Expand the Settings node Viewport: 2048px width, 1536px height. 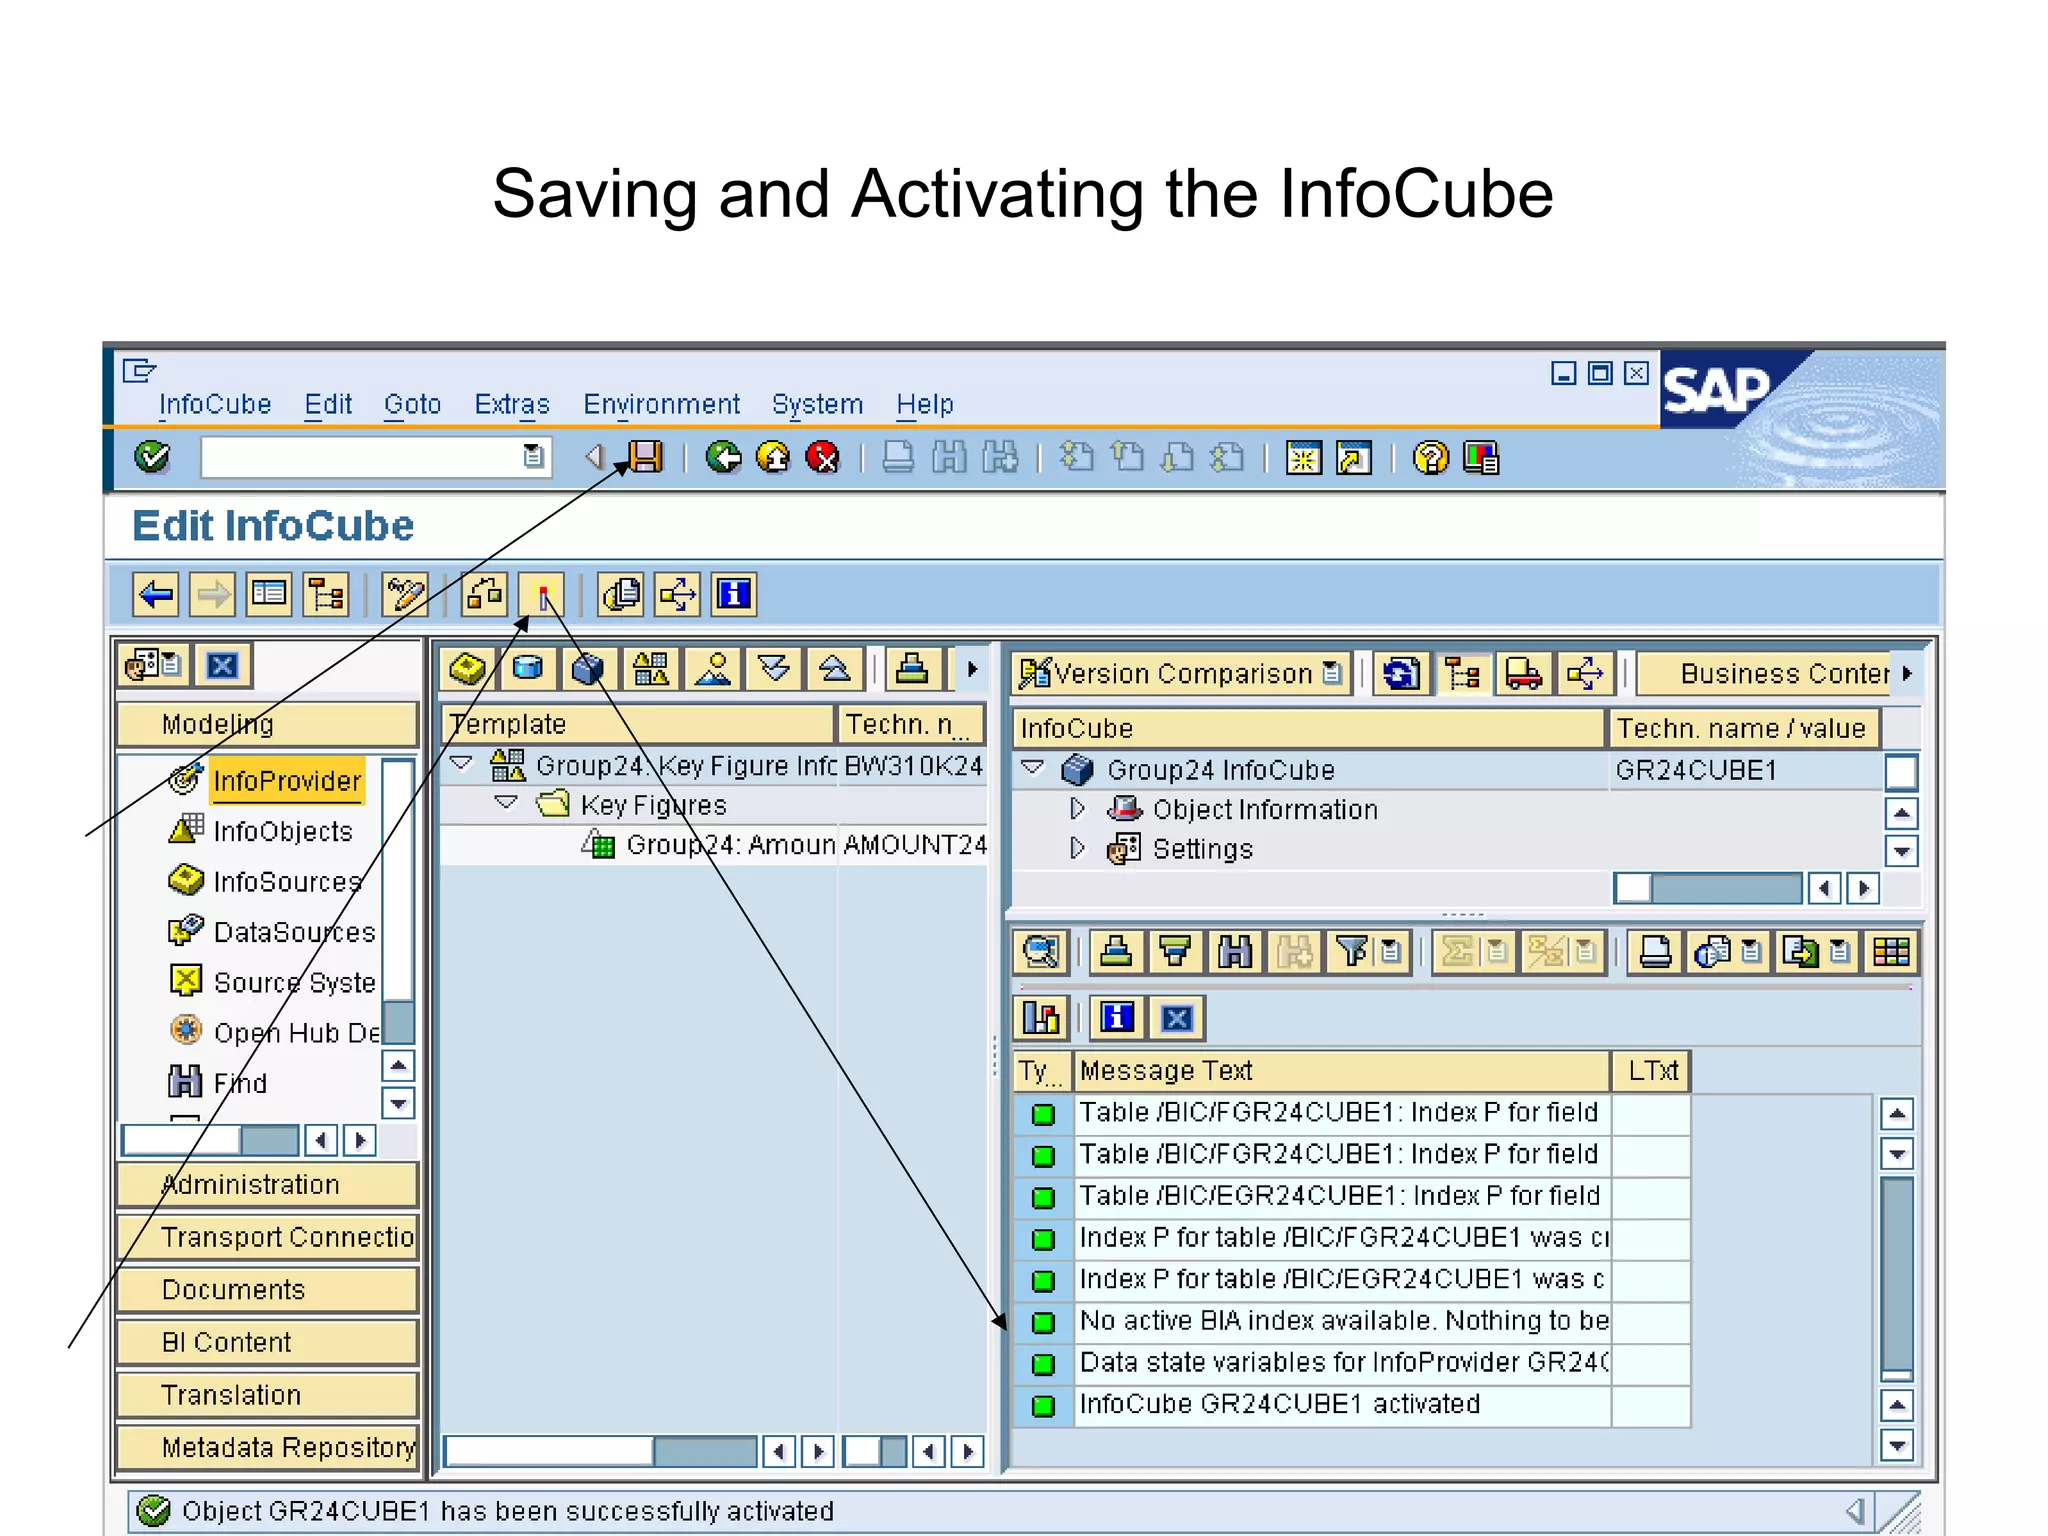pos(1077,848)
